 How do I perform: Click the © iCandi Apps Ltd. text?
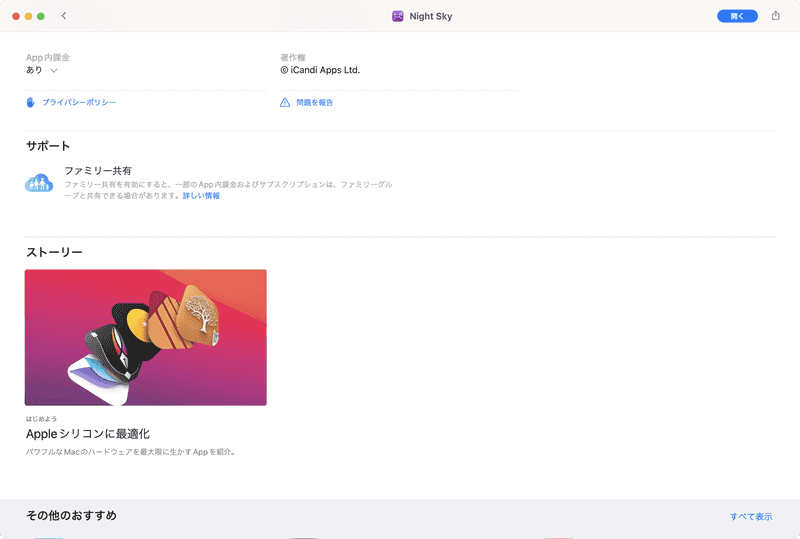[x=320, y=70]
